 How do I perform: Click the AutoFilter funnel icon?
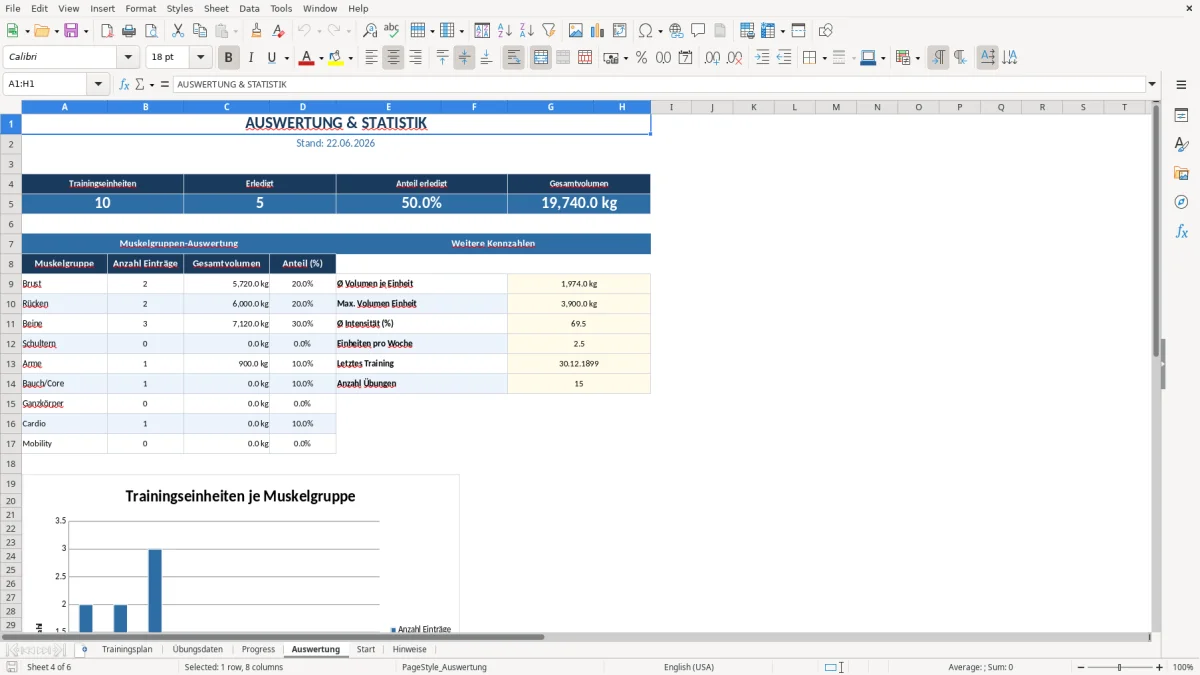coord(549,31)
